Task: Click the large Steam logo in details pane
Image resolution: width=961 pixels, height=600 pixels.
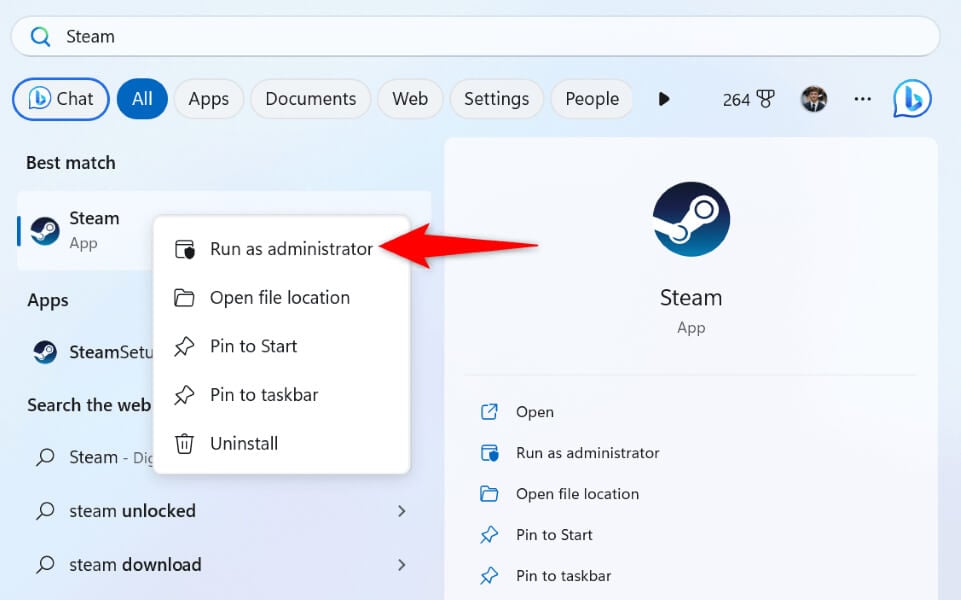Action: point(691,219)
